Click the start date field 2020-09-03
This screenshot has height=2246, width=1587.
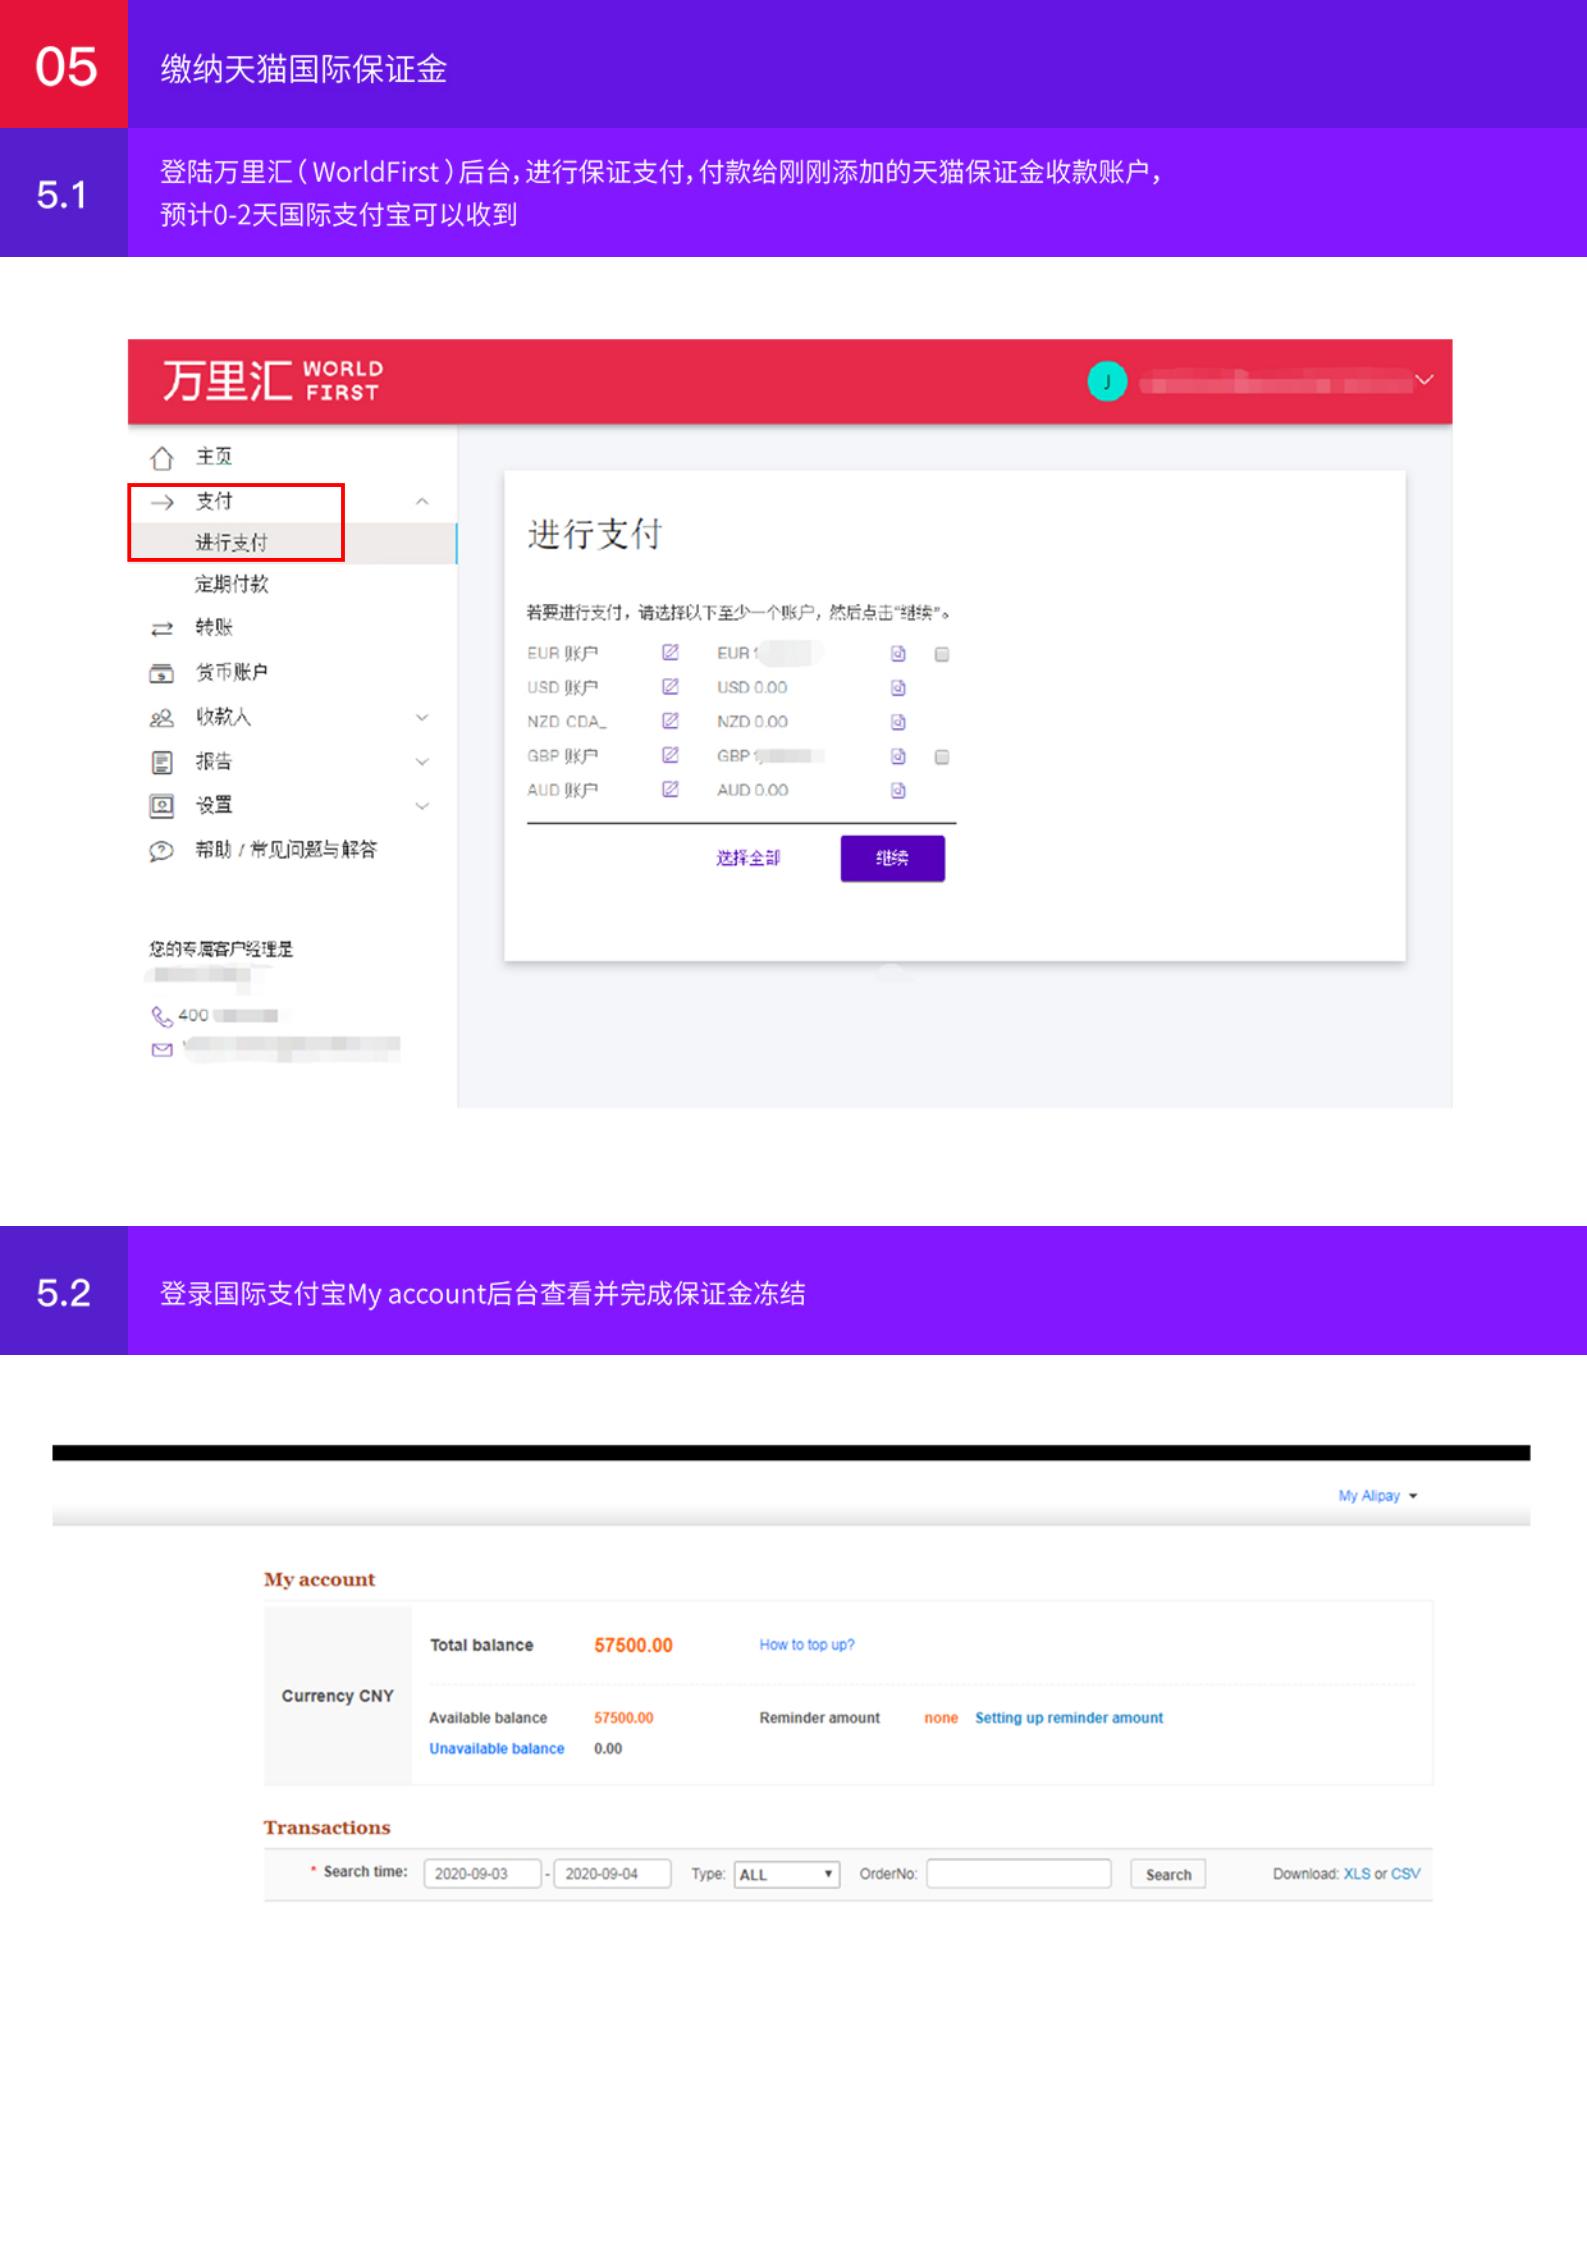[482, 1874]
